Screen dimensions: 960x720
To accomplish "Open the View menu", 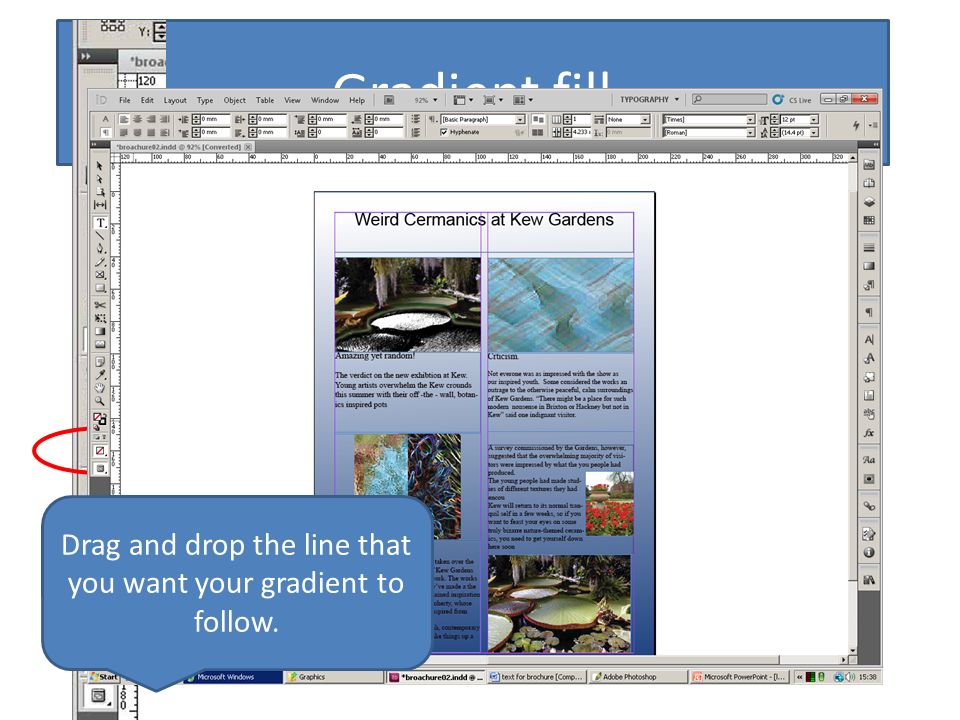I will click(292, 100).
